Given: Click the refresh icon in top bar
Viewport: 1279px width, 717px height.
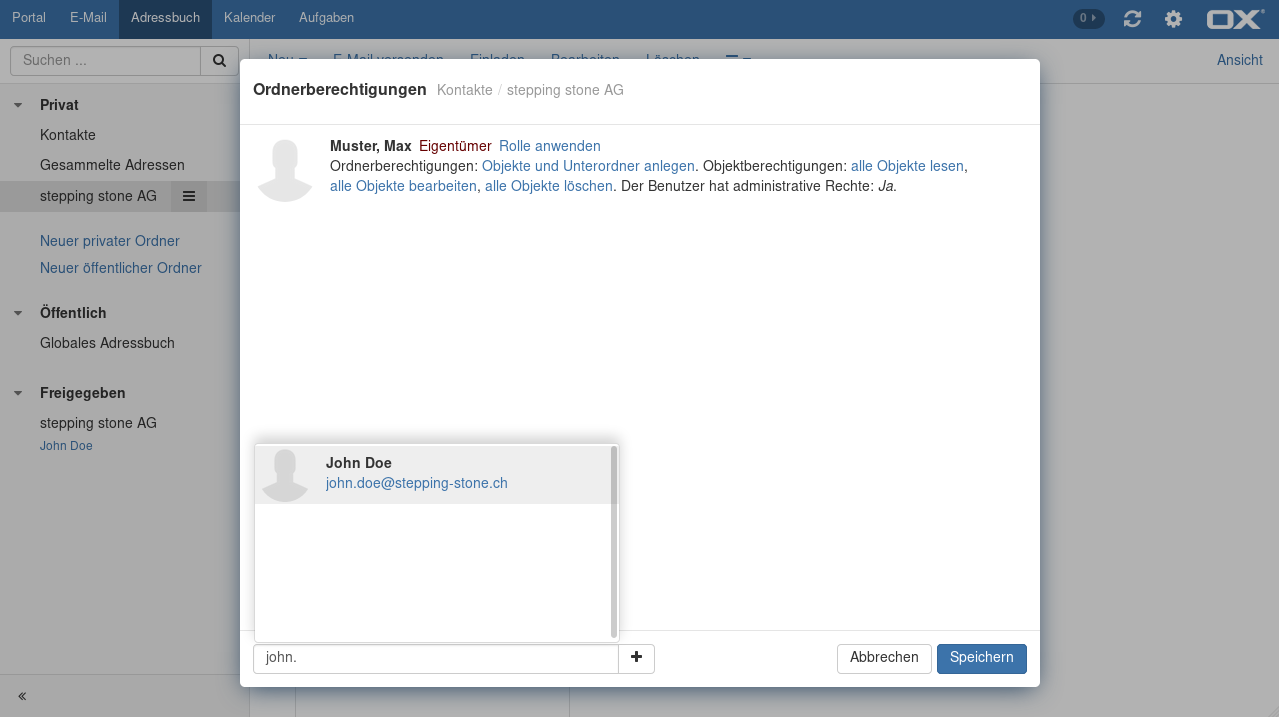Looking at the screenshot, I should tap(1132, 19).
